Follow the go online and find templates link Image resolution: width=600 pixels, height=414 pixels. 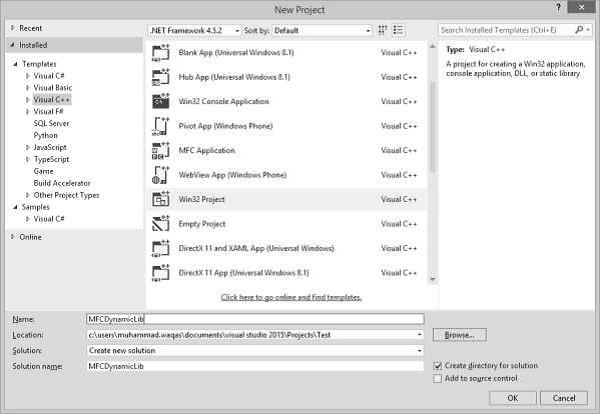click(291, 297)
